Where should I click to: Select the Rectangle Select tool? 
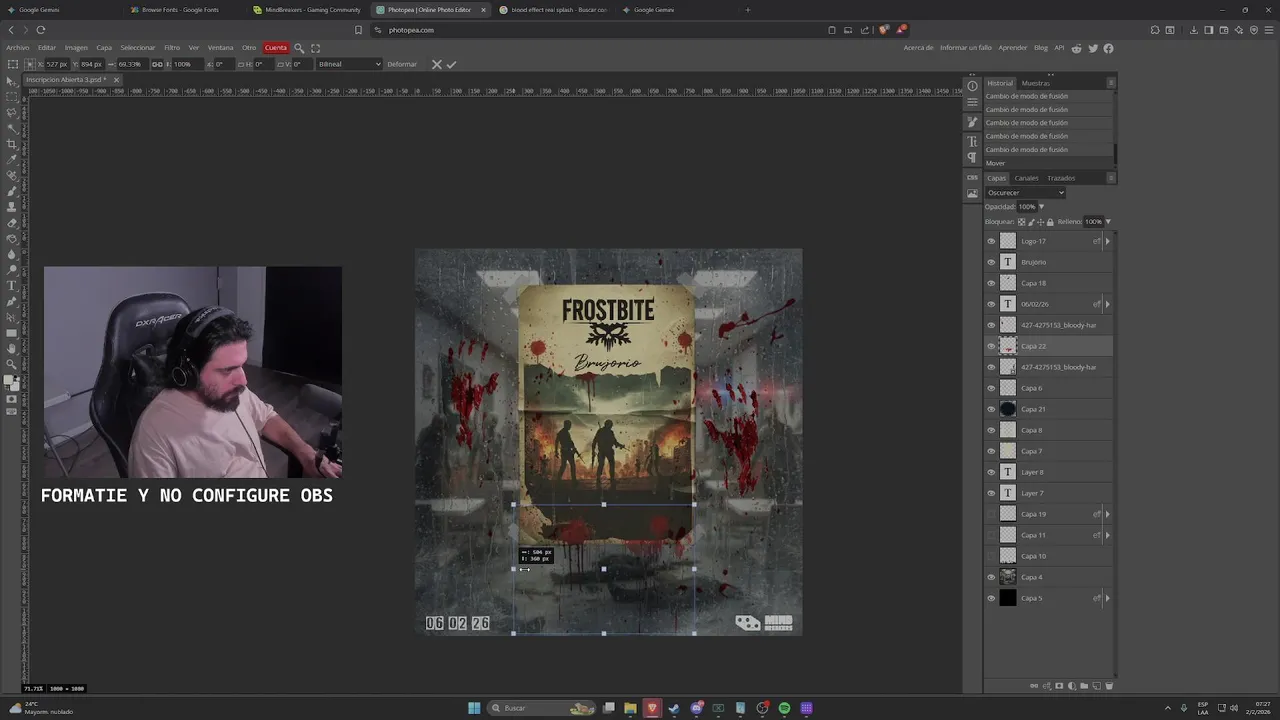(12, 97)
